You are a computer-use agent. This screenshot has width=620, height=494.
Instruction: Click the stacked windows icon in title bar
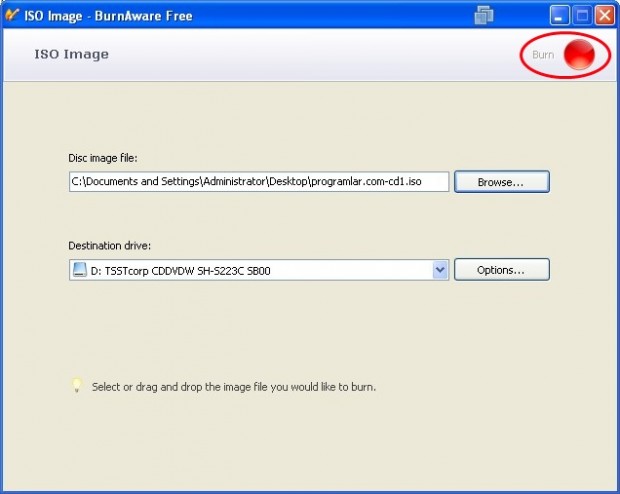point(484,15)
